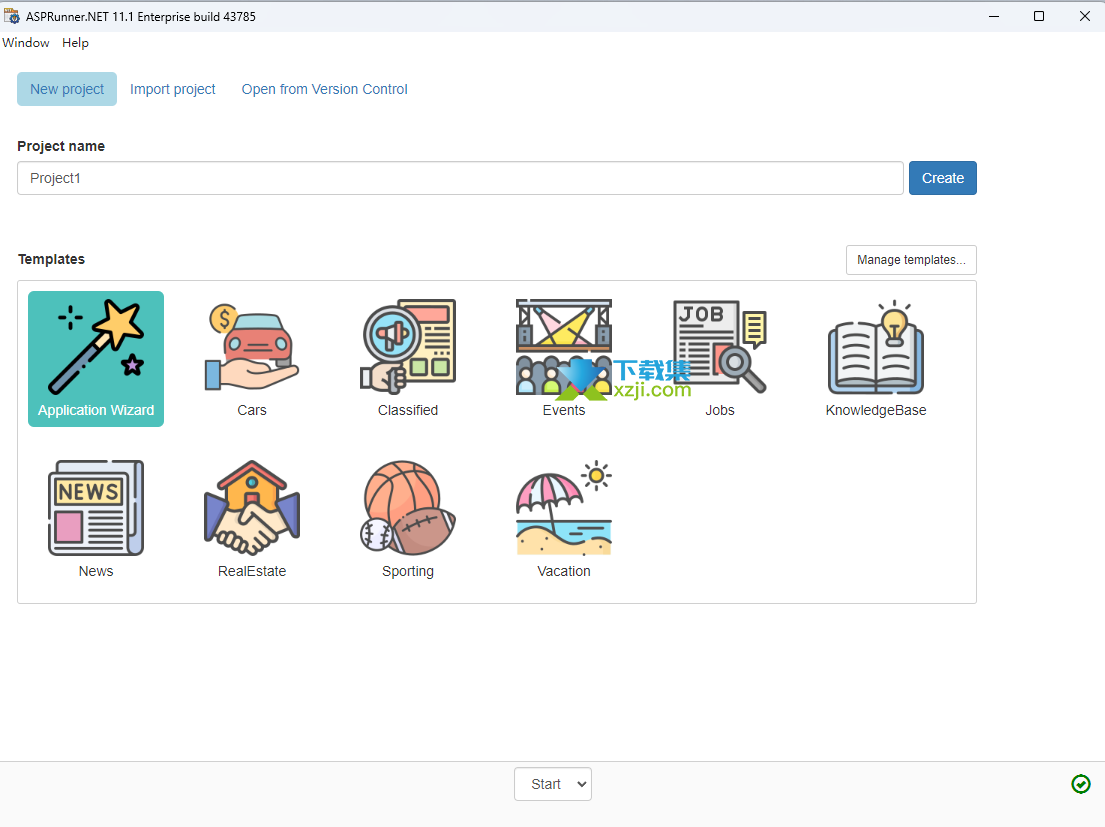Select the New project tab
1105x827 pixels.
click(67, 89)
